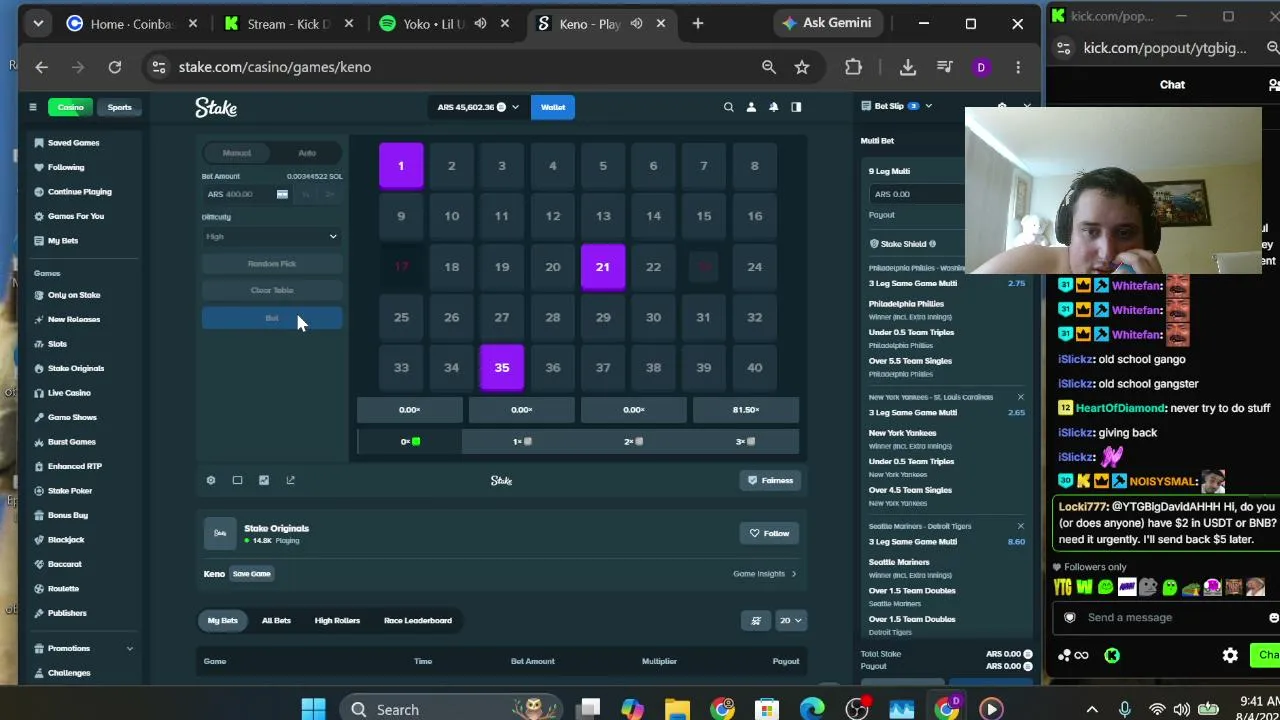1280x720 pixels.
Task: Expand the Bet Slip dropdown
Action: pyautogui.click(x=928, y=106)
